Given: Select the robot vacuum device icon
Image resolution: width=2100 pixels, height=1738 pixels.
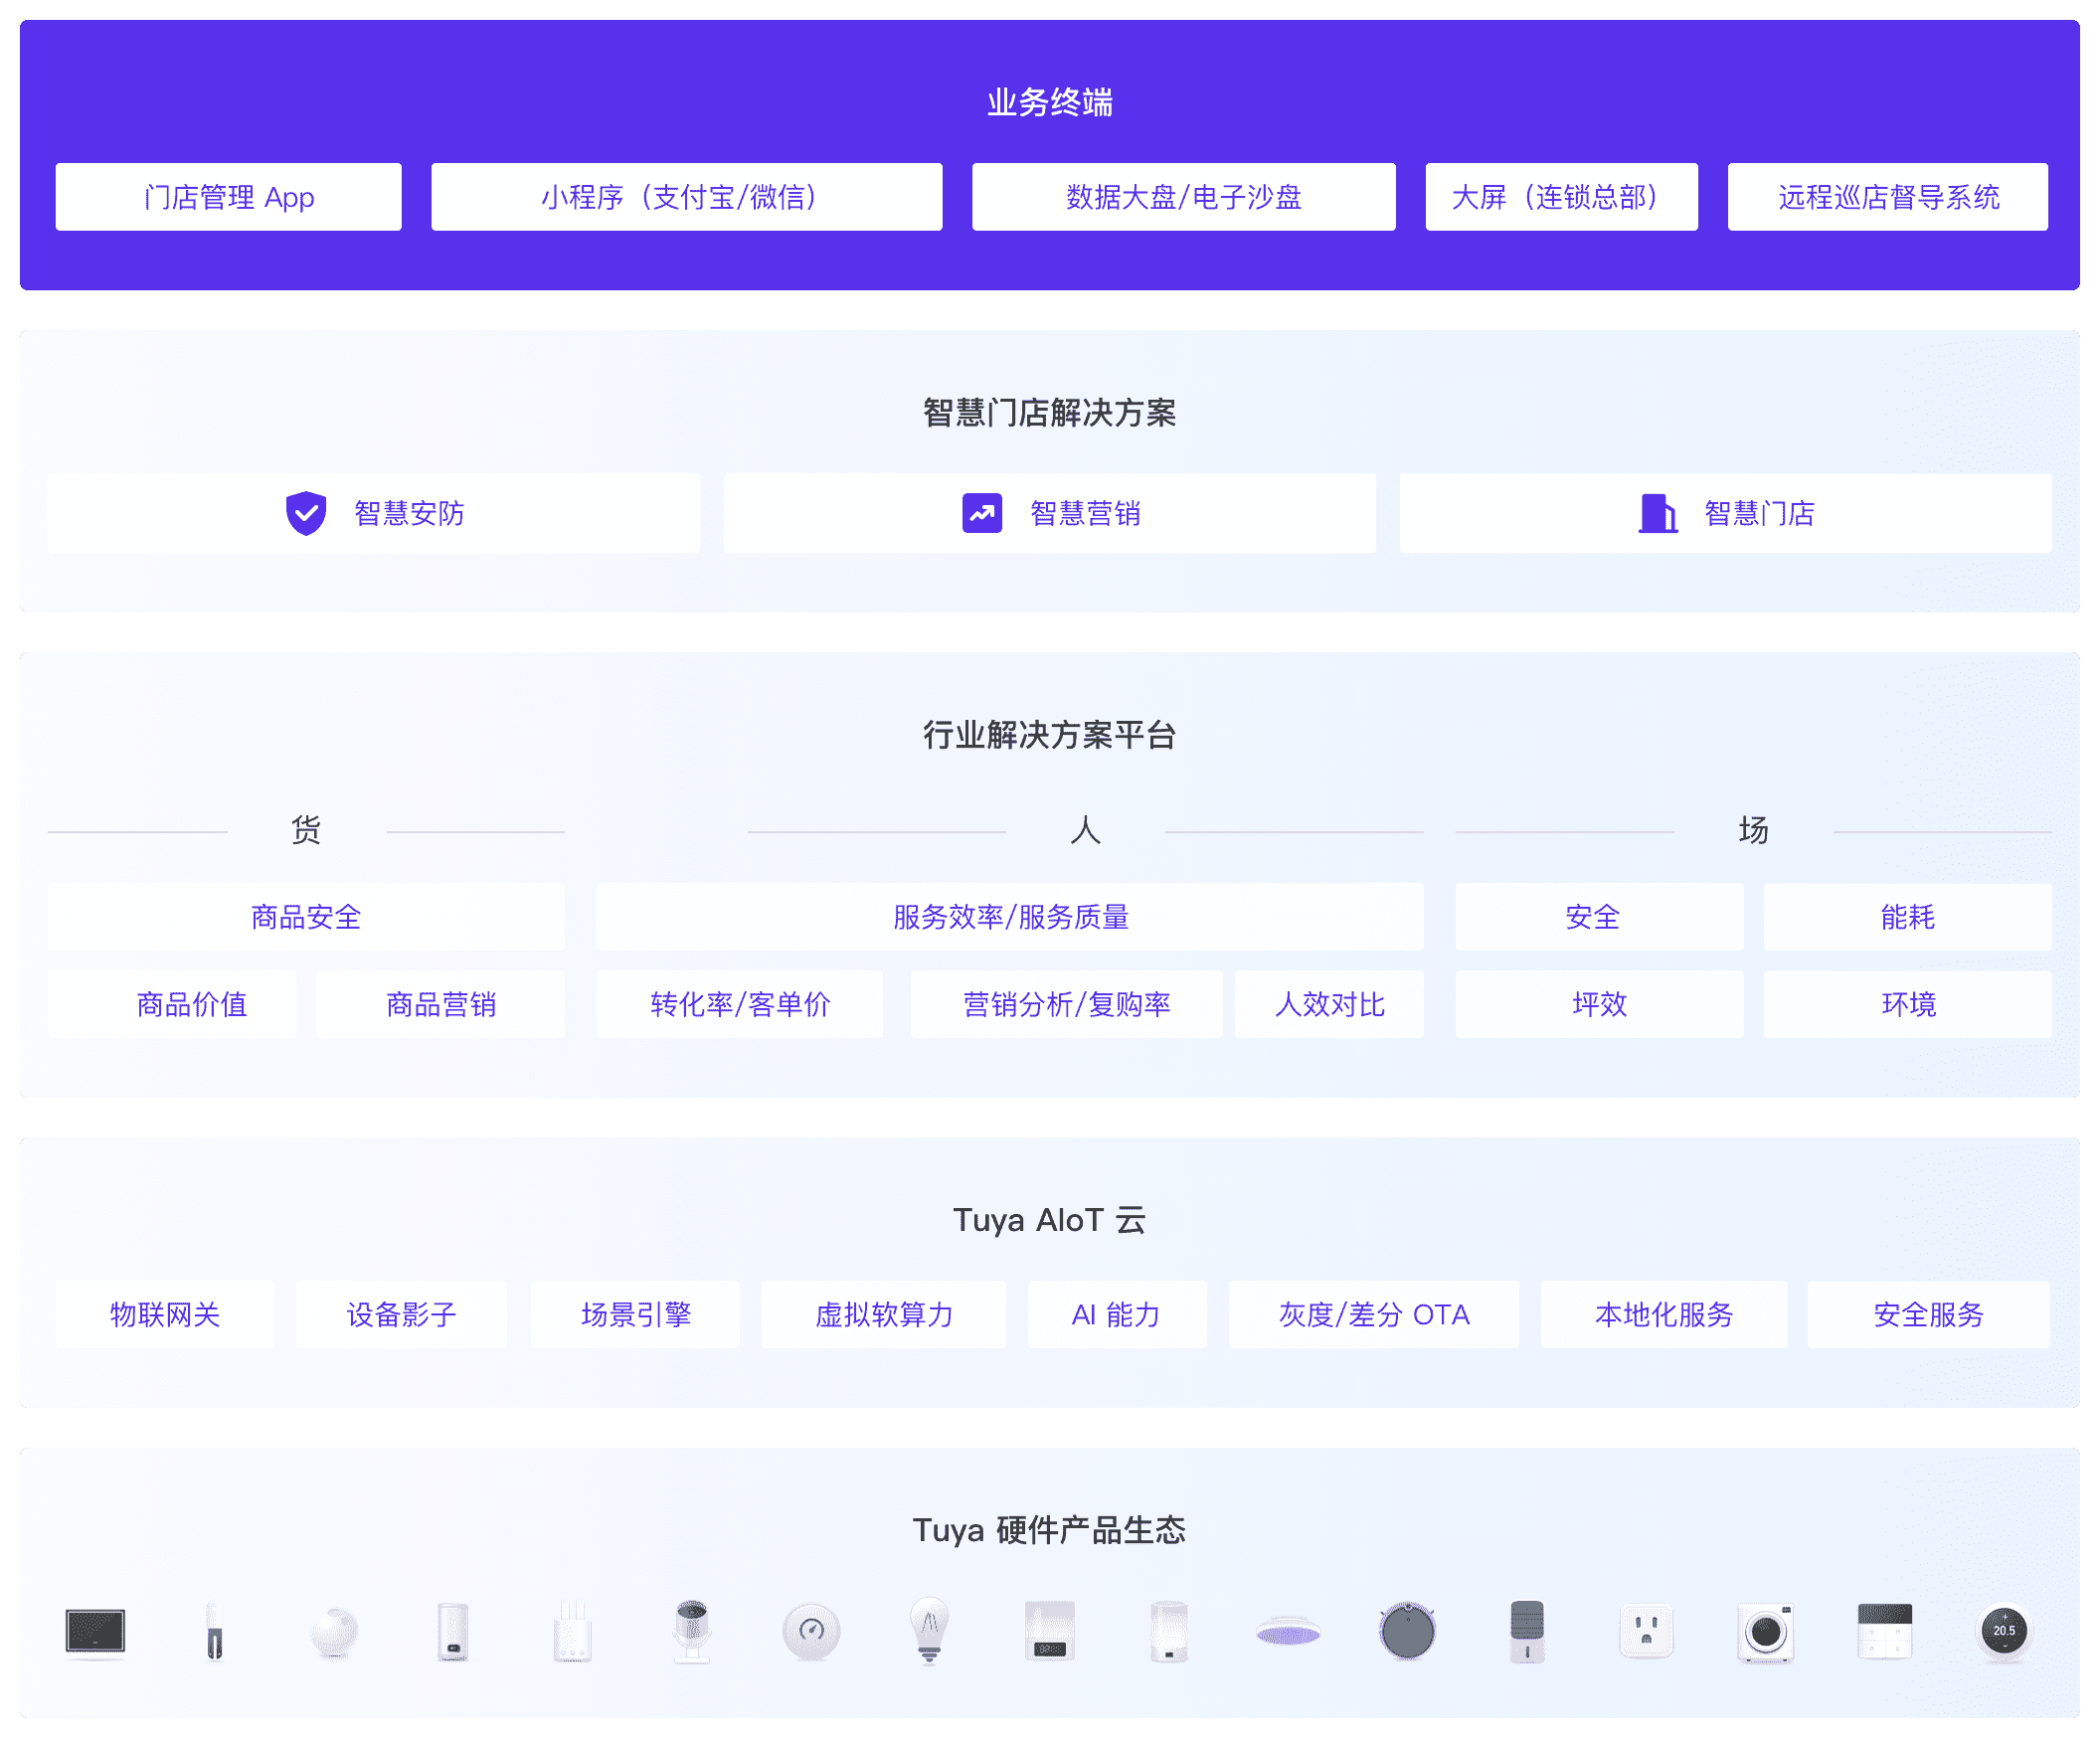Looking at the screenshot, I should [x=1407, y=1632].
